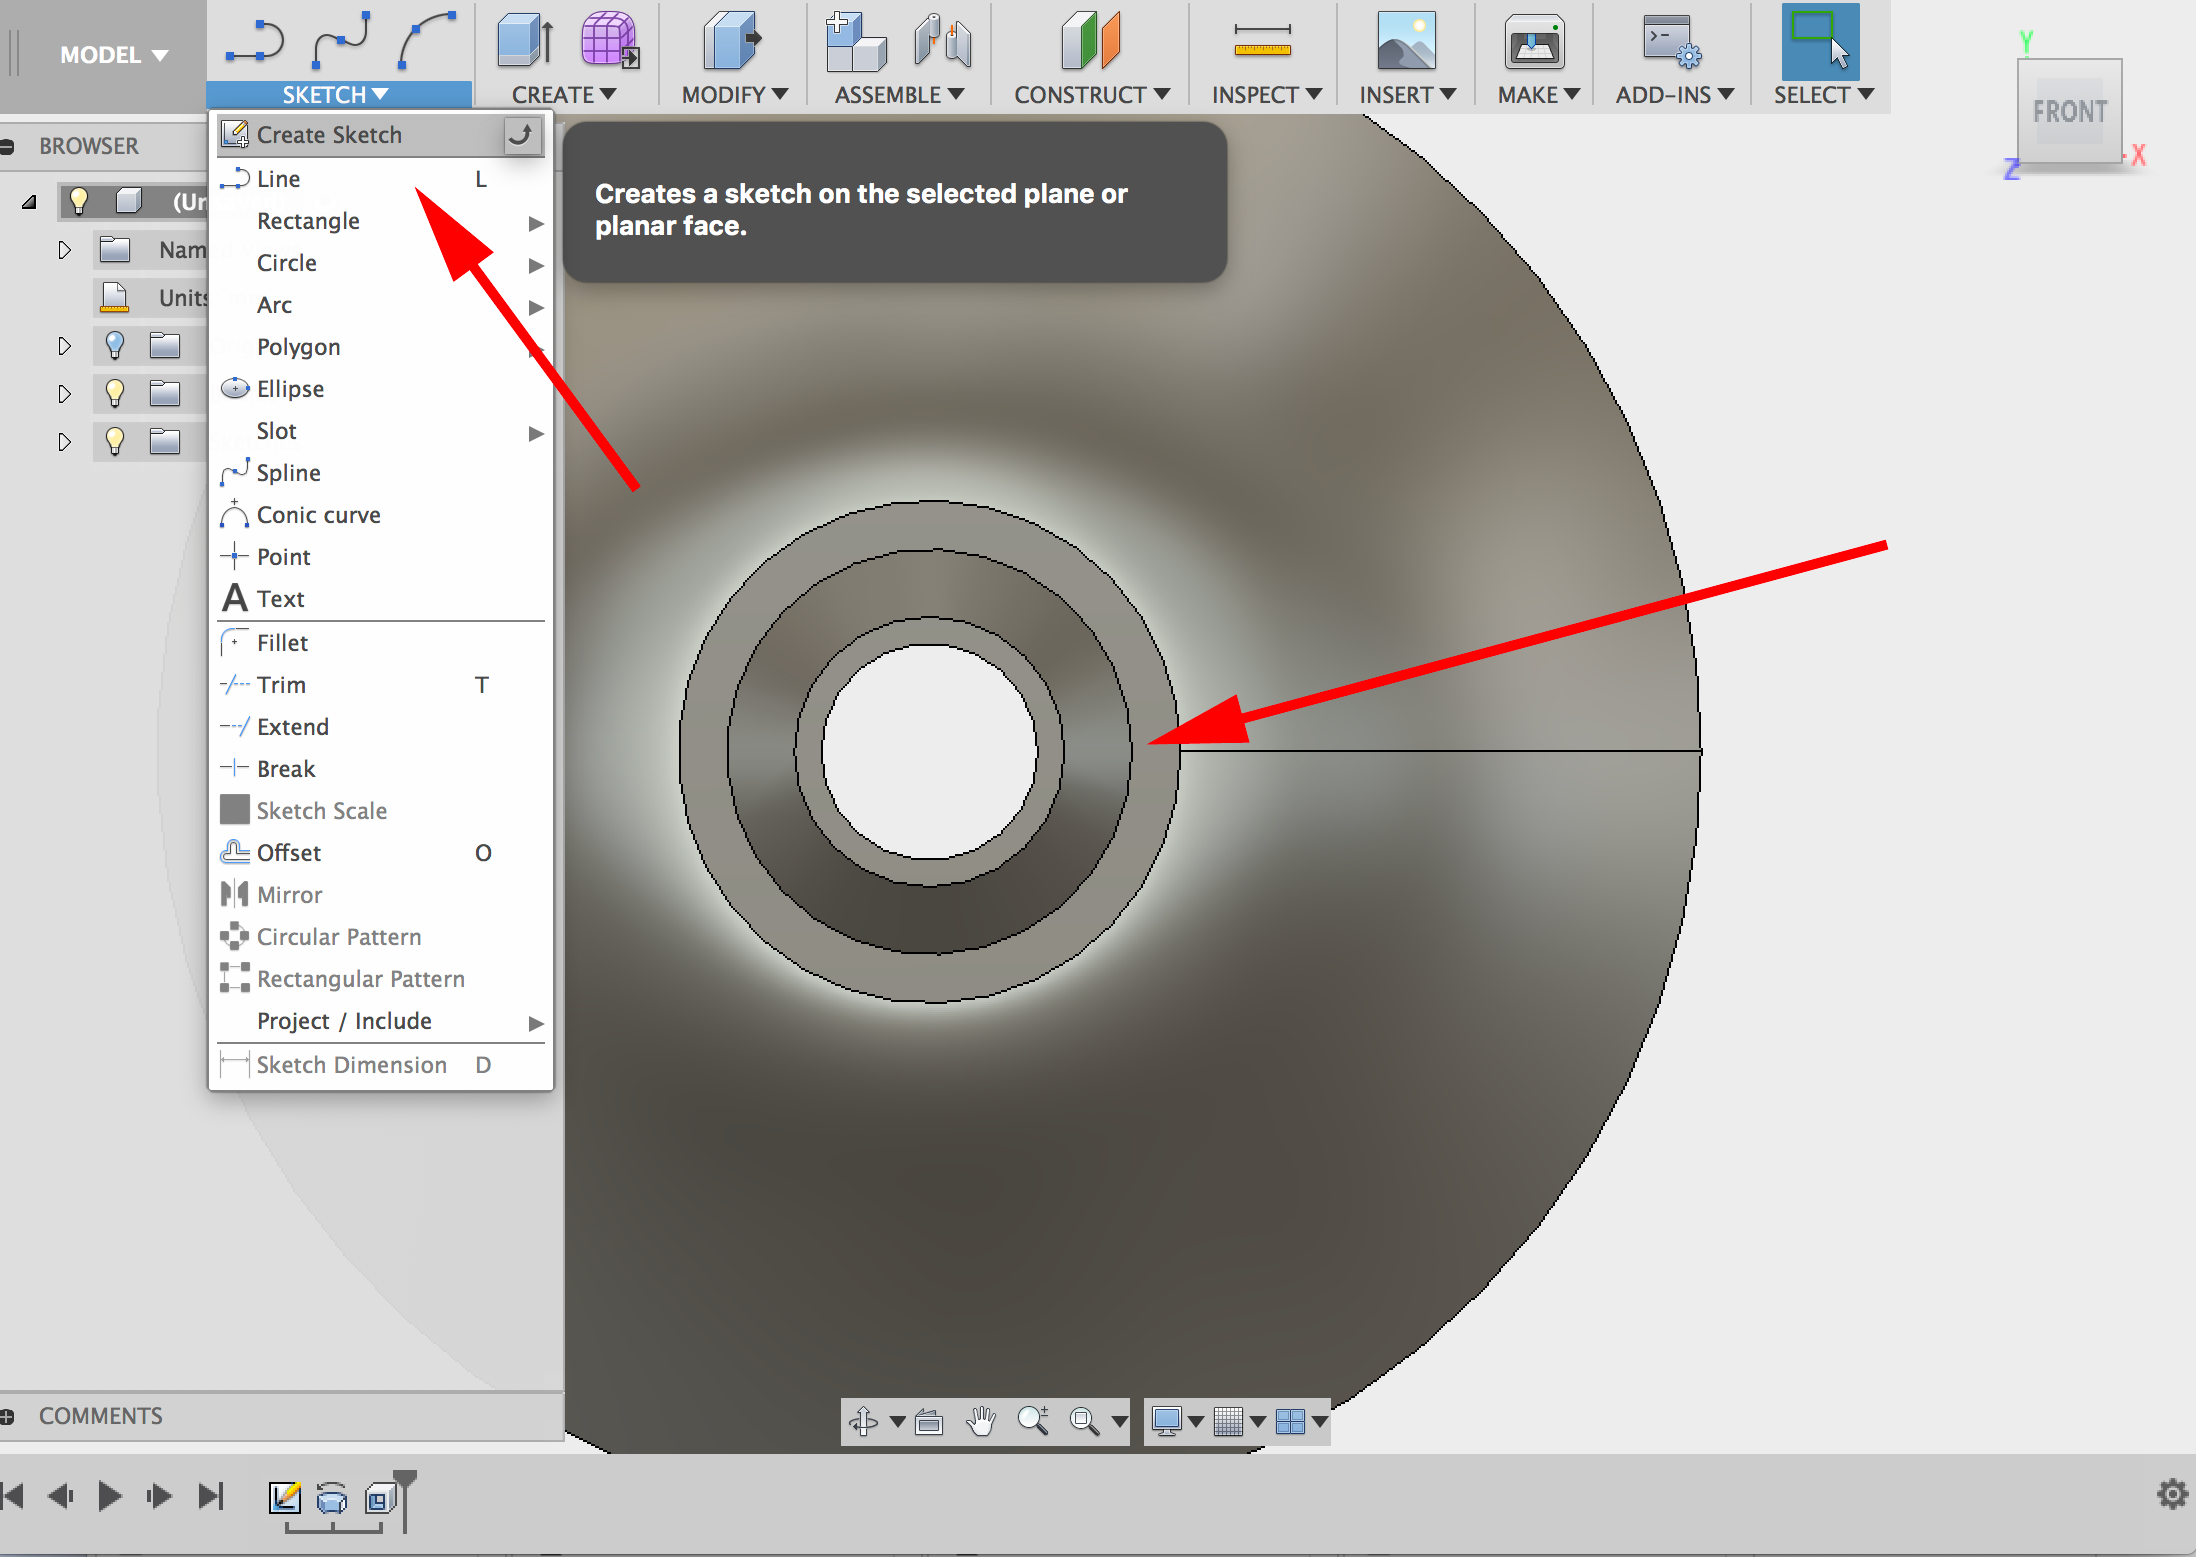Choose Spline in the Sketch menu
Screen dimensions: 2196x1557
point(381,473)
